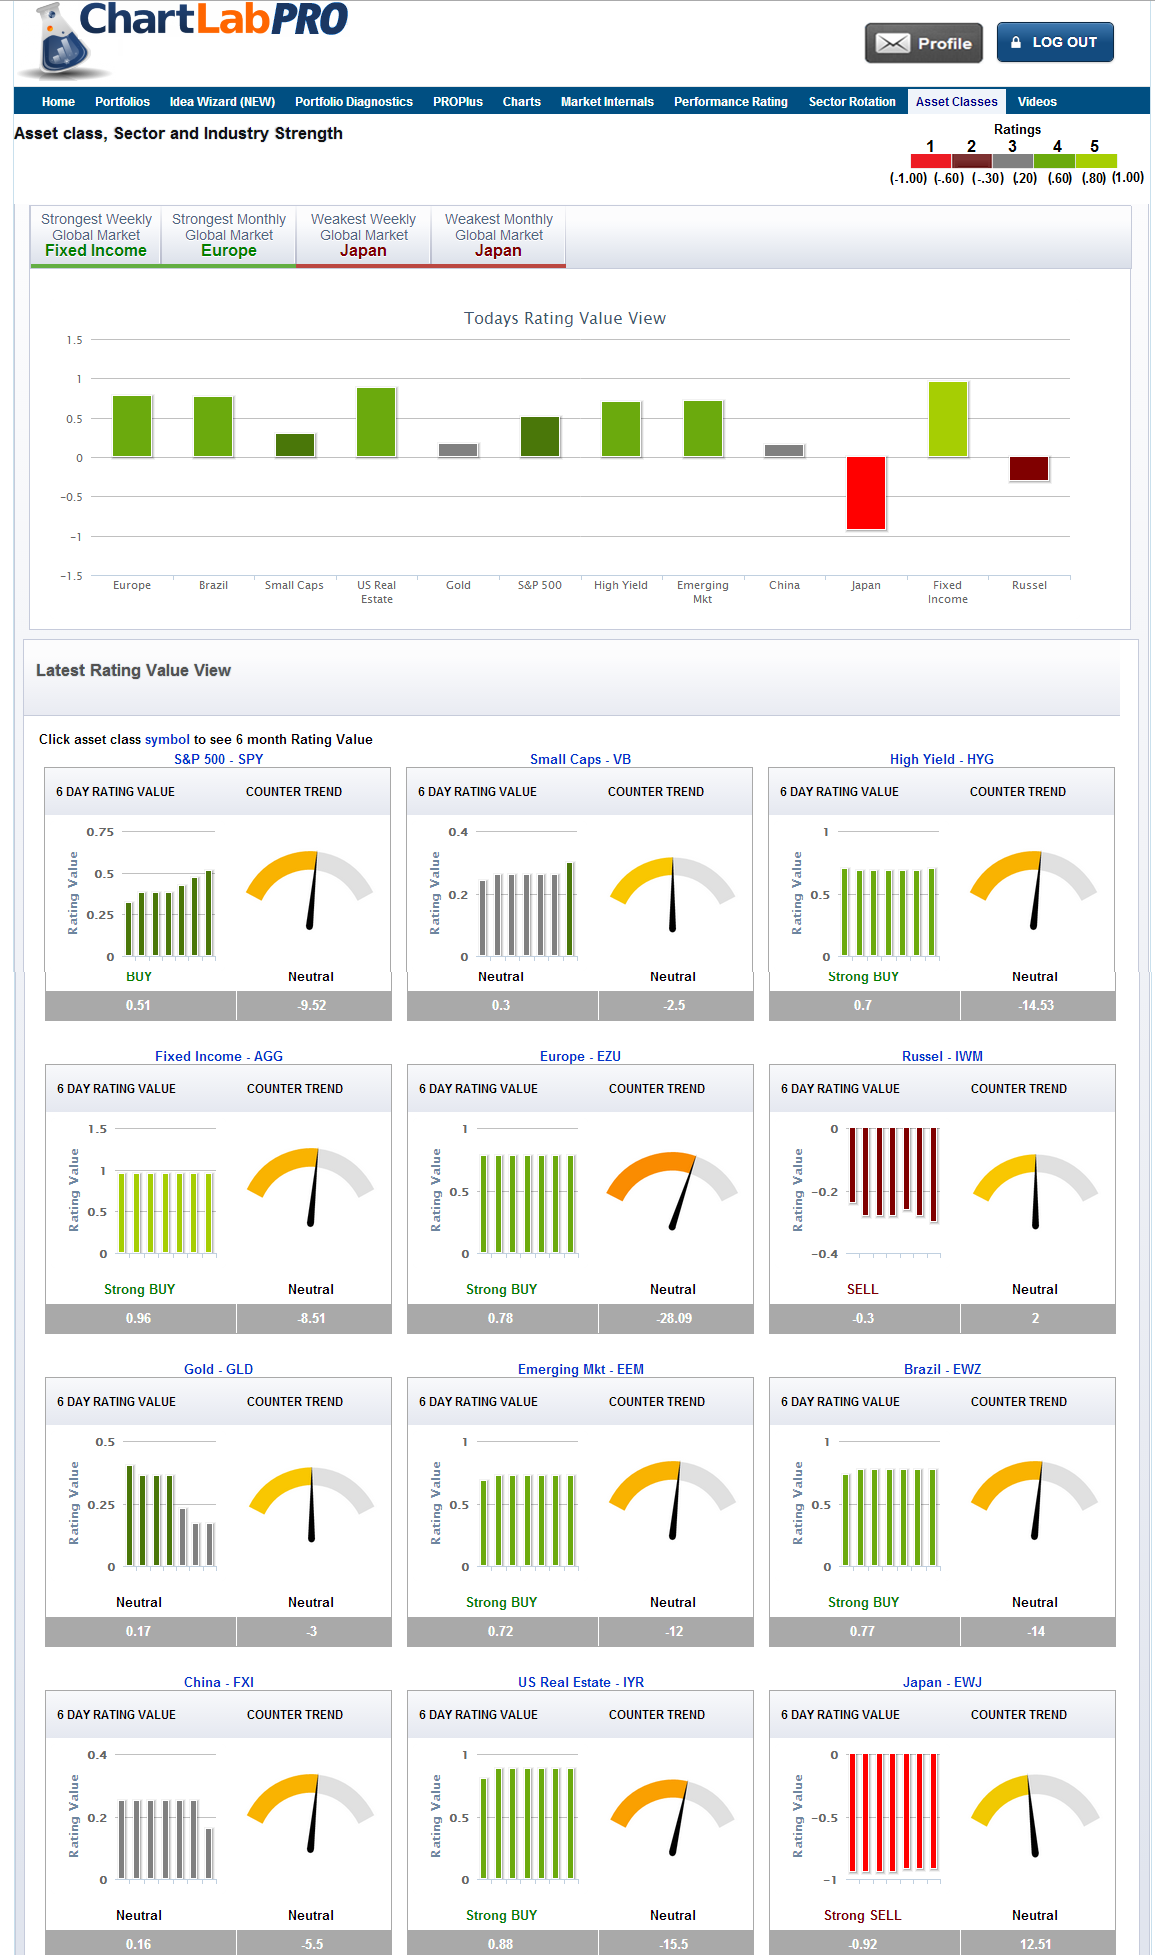Select the Strongest Monthly Global Market tab
The height and width of the screenshot is (1960, 1168).
click(x=229, y=236)
